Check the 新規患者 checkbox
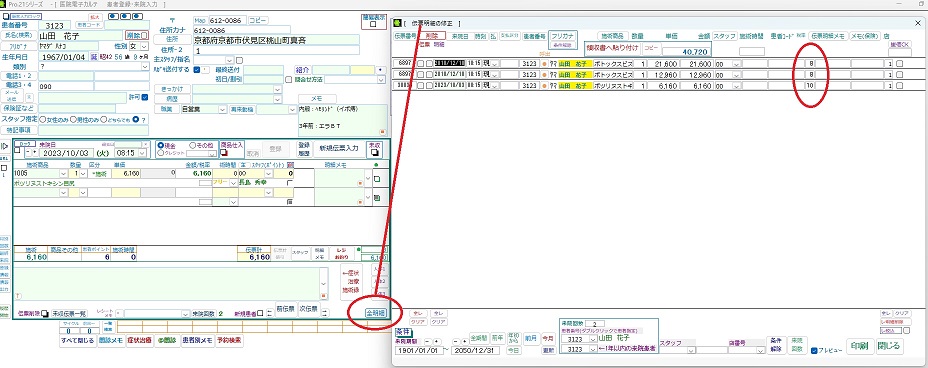The width and height of the screenshot is (928, 368). click(260, 313)
